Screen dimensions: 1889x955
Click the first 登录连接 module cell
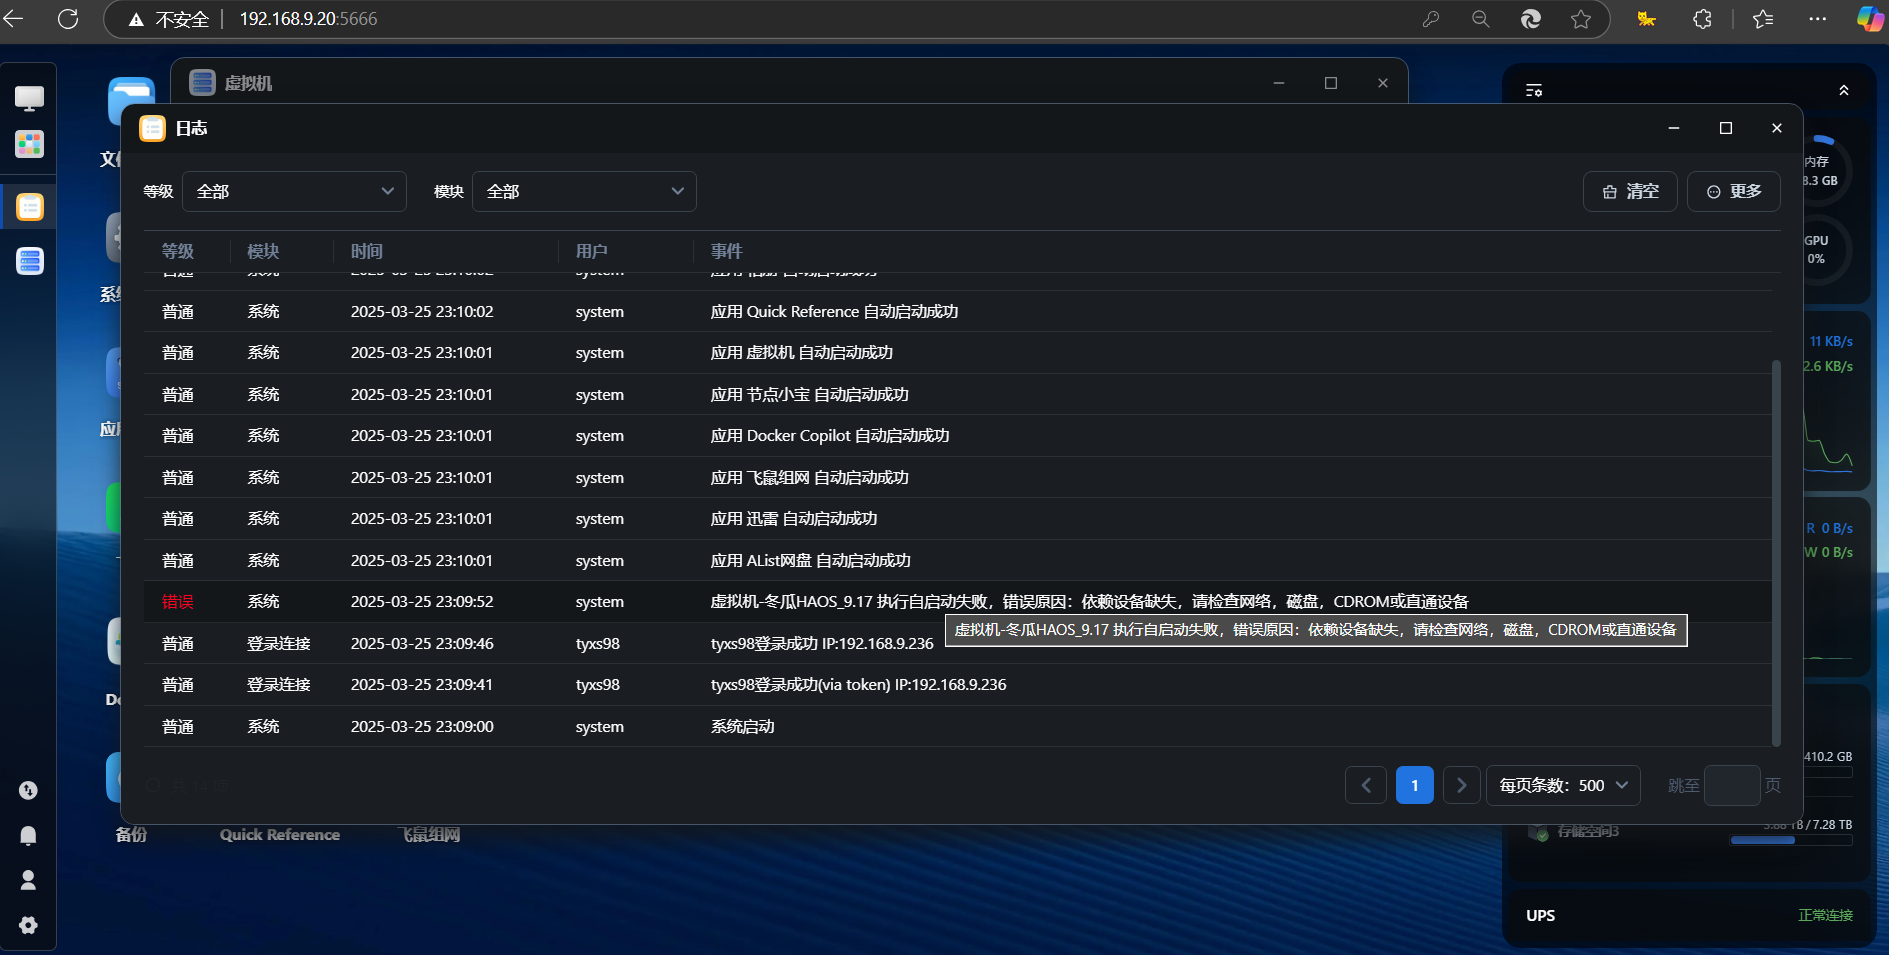[279, 643]
